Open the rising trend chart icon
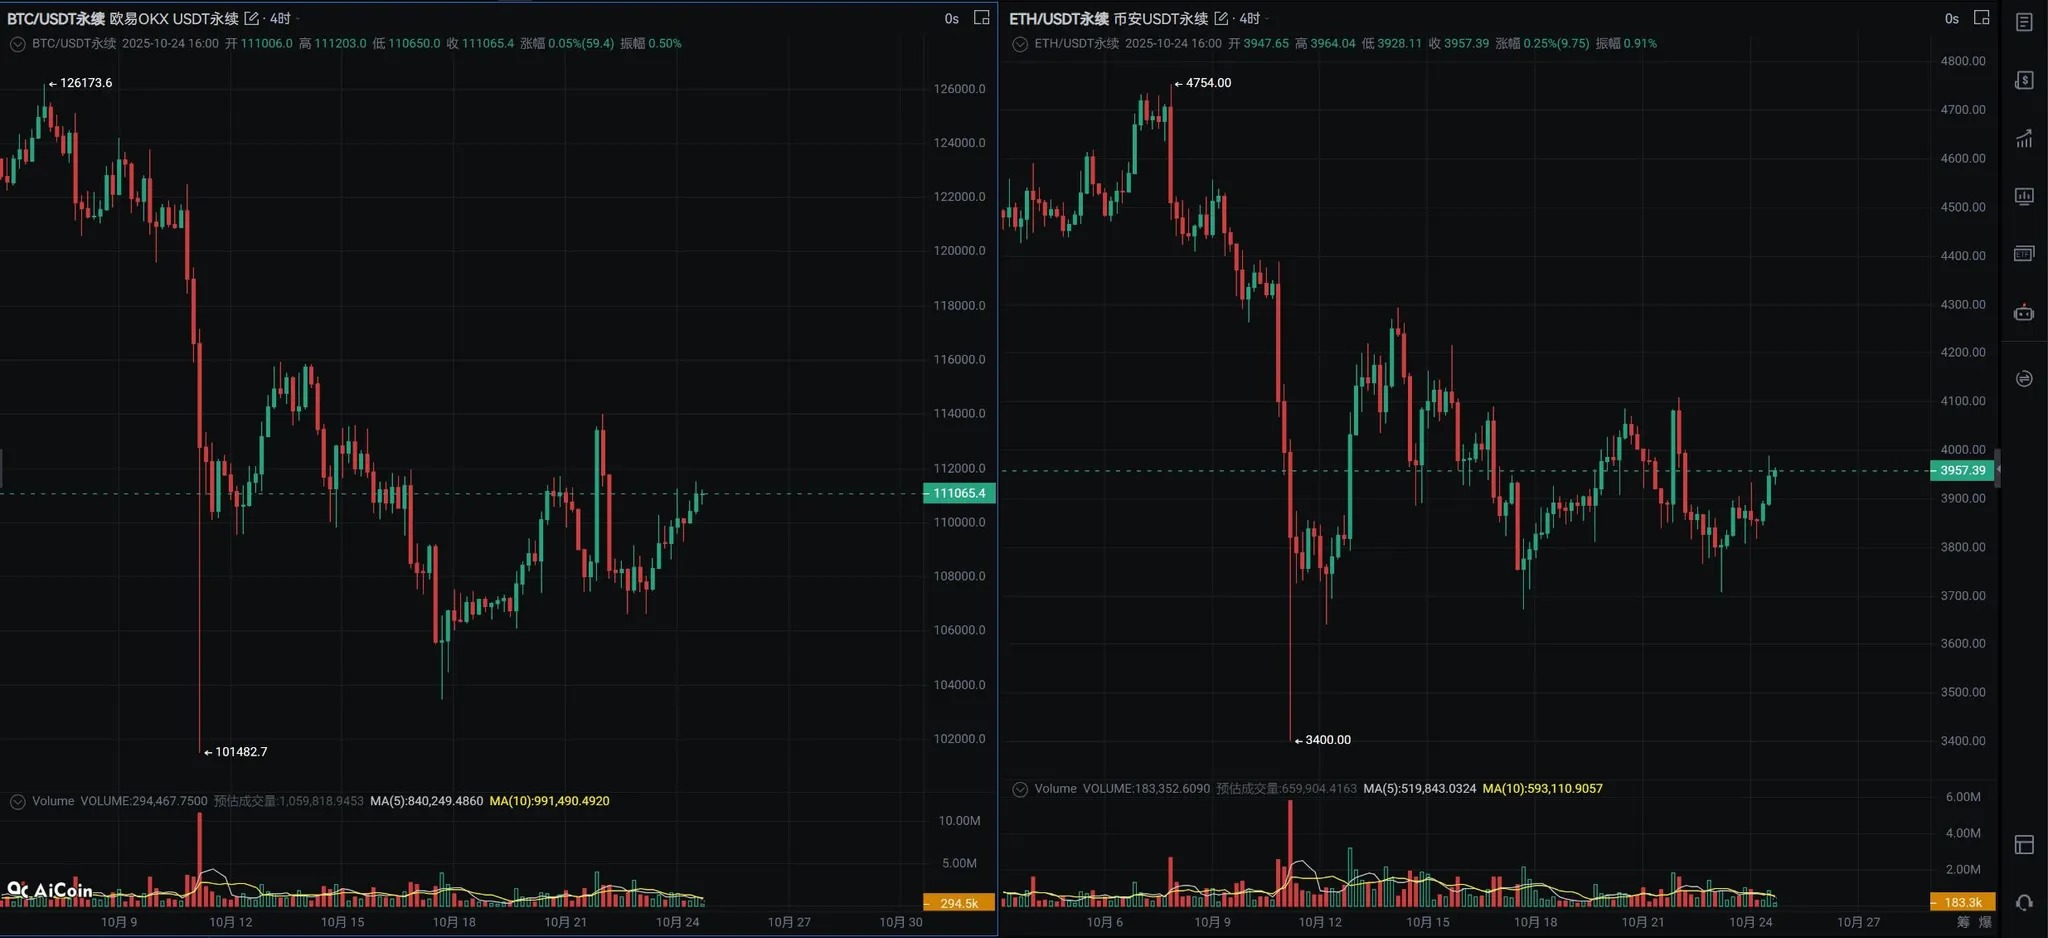Viewport: 2048px width, 938px height. (2023, 138)
